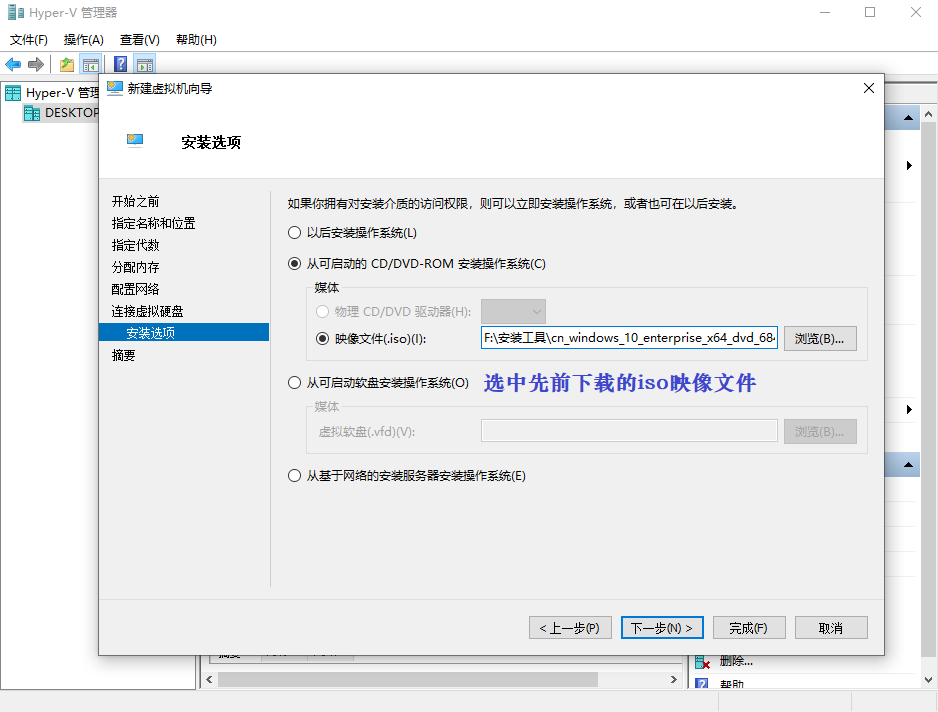Expand the upper submenu arrow in actions pane

pos(909,165)
